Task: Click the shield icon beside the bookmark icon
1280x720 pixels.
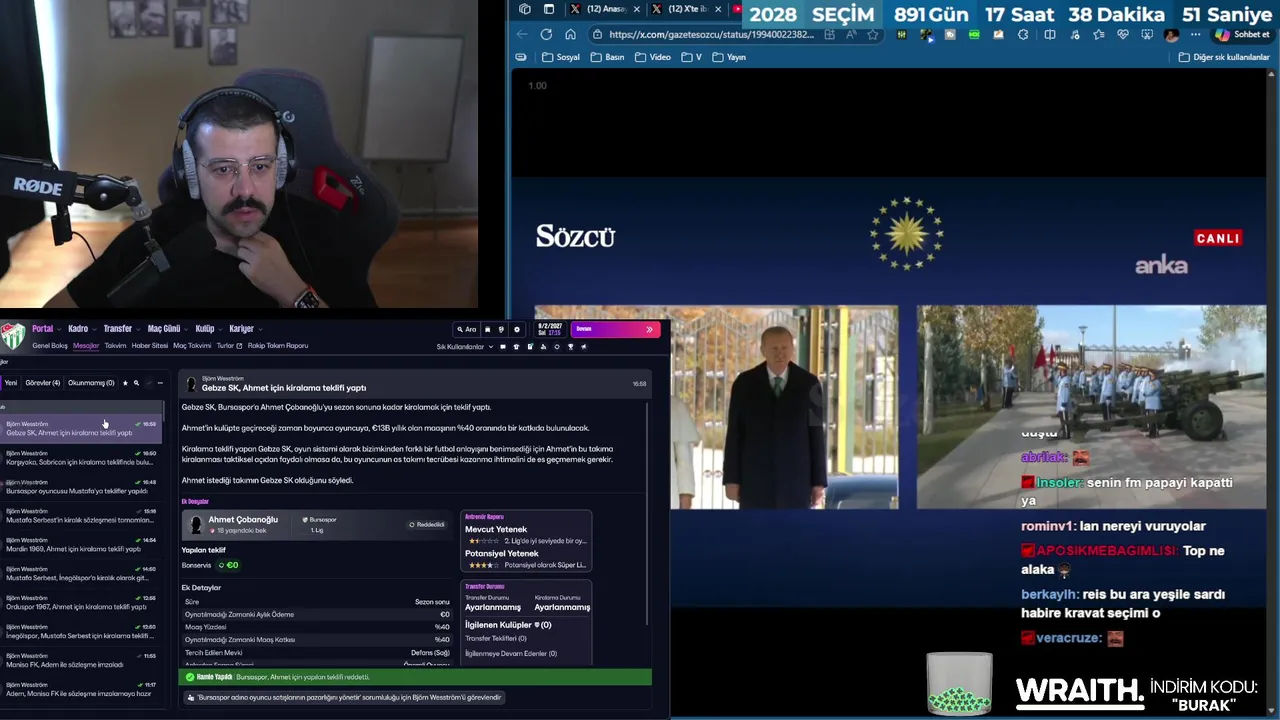Action: tap(501, 329)
